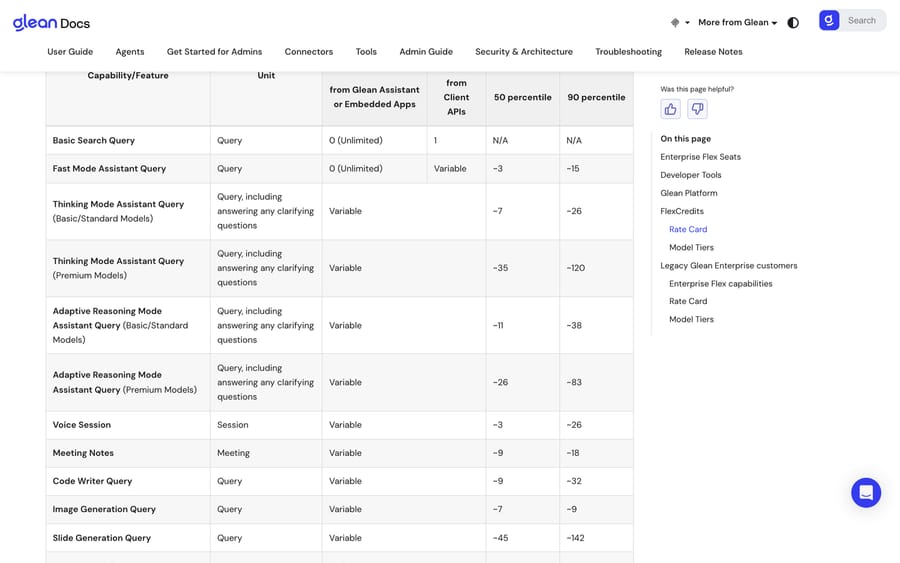Jump to Legacy Glean Enterprise customers
This screenshot has width=900, height=563.
729,266
